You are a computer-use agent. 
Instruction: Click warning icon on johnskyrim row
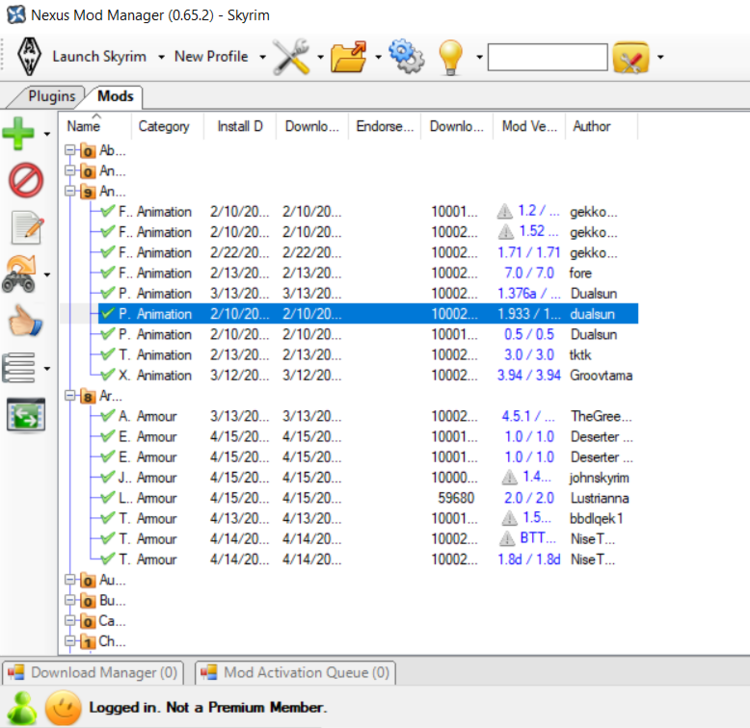(509, 477)
